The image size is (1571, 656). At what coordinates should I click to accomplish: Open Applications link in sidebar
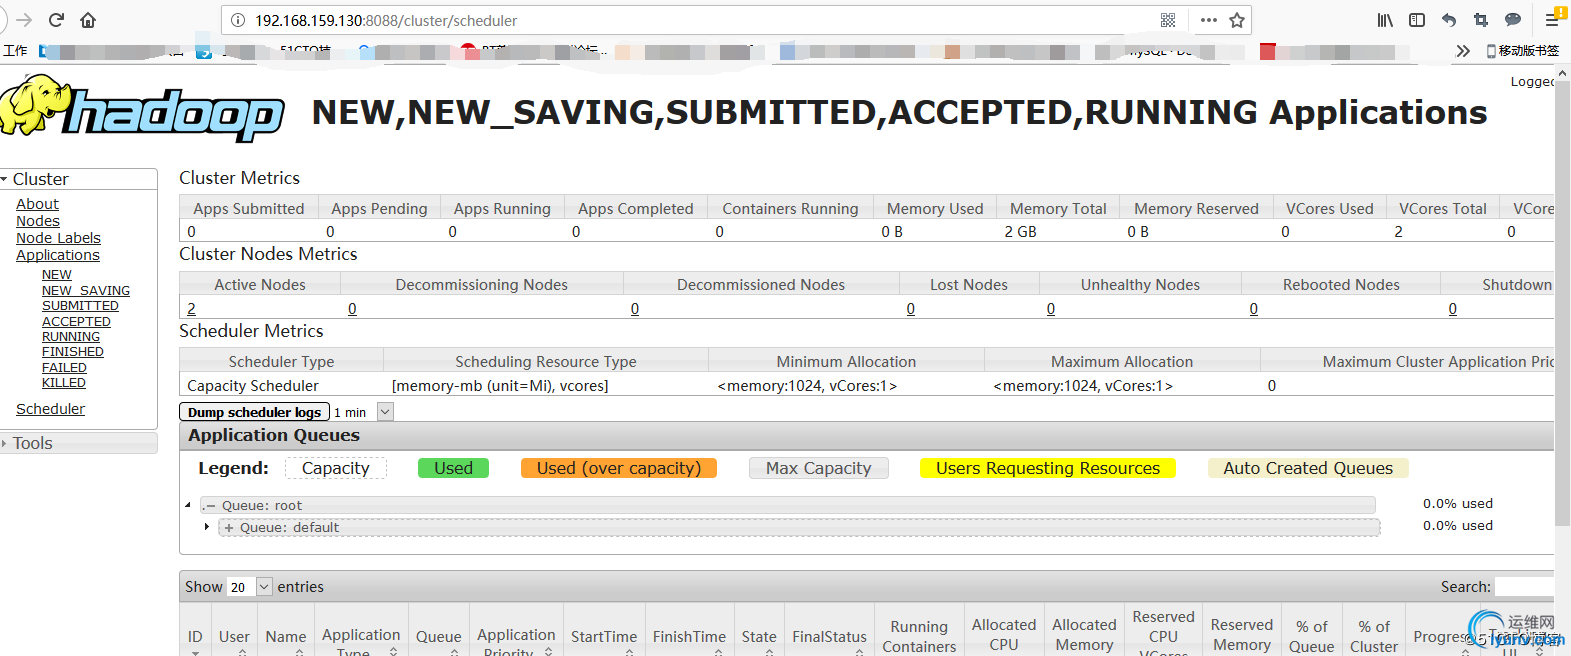(58, 255)
